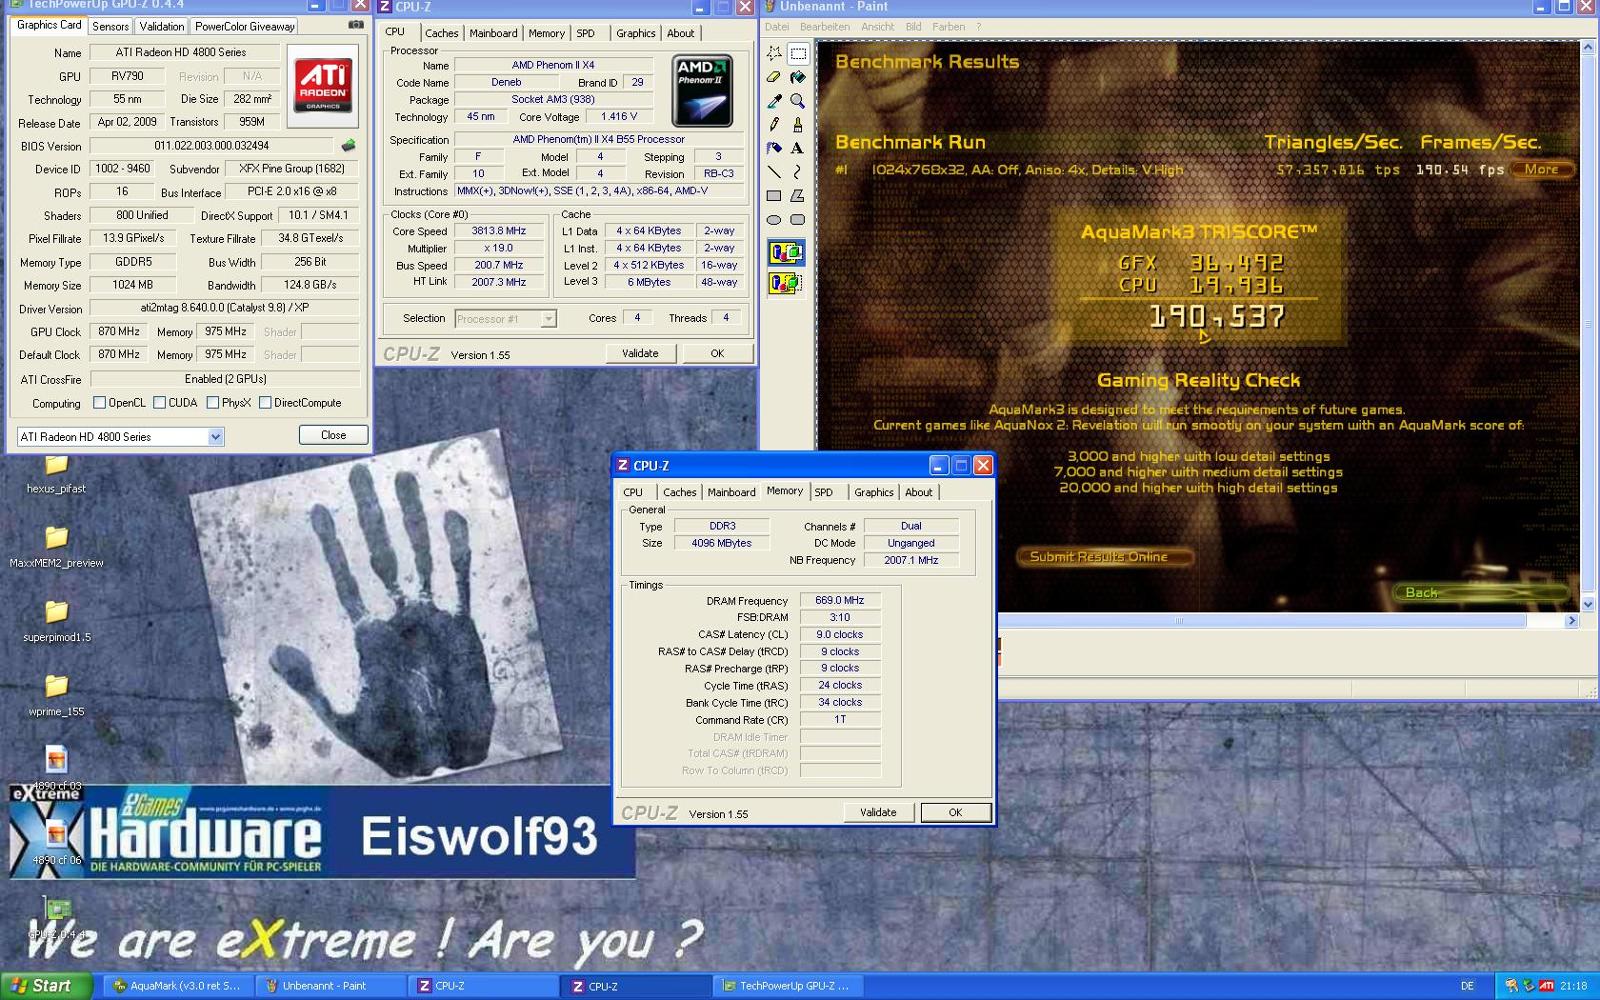Activate the Text tool in Paint
Image resolution: width=1600 pixels, height=1000 pixels.
[798, 148]
